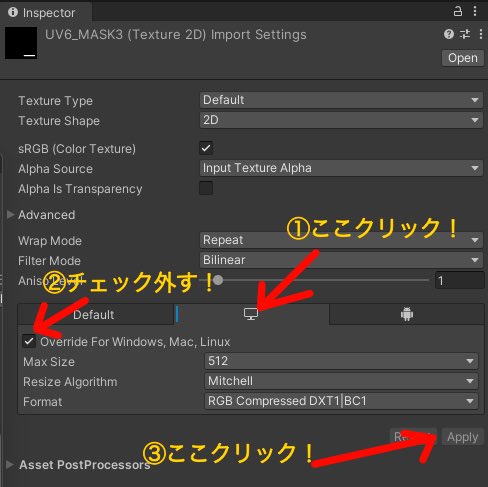Open the Resize Algorithm dropdown
This screenshot has height=487, width=488.
341,381
